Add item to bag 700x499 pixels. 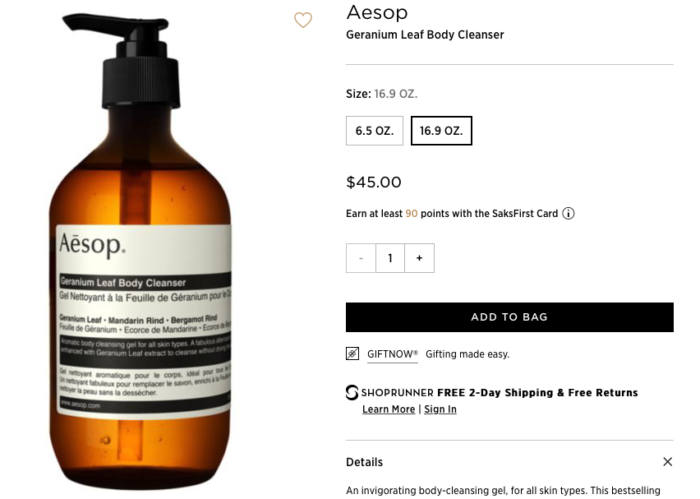point(509,317)
